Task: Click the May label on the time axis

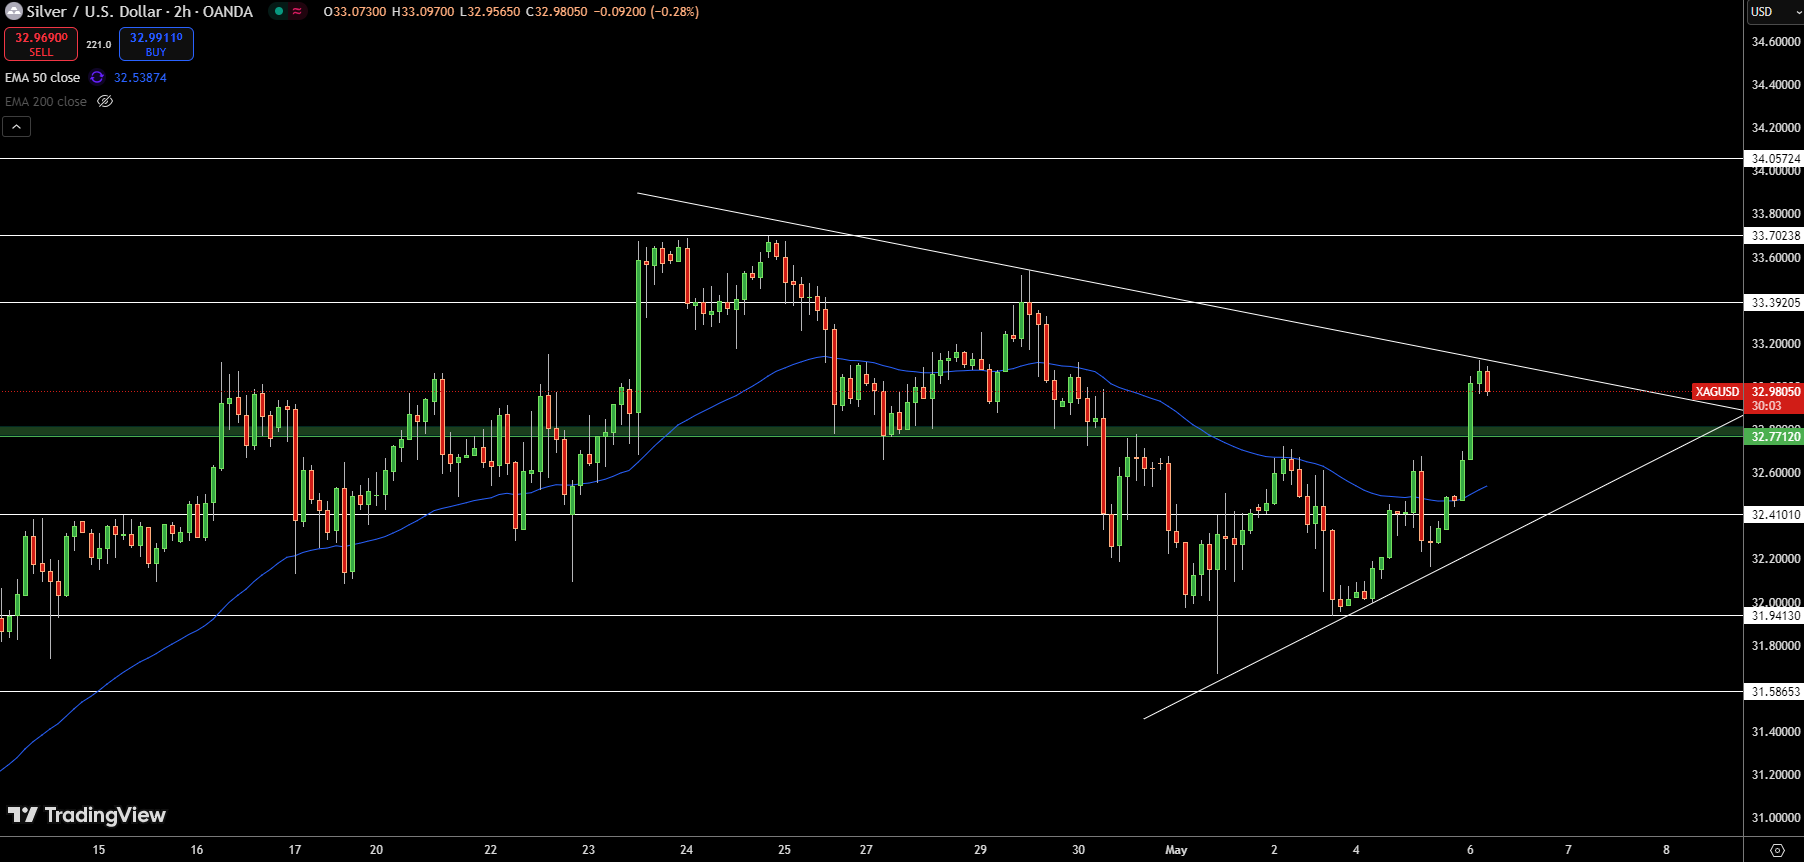Action: (1176, 850)
